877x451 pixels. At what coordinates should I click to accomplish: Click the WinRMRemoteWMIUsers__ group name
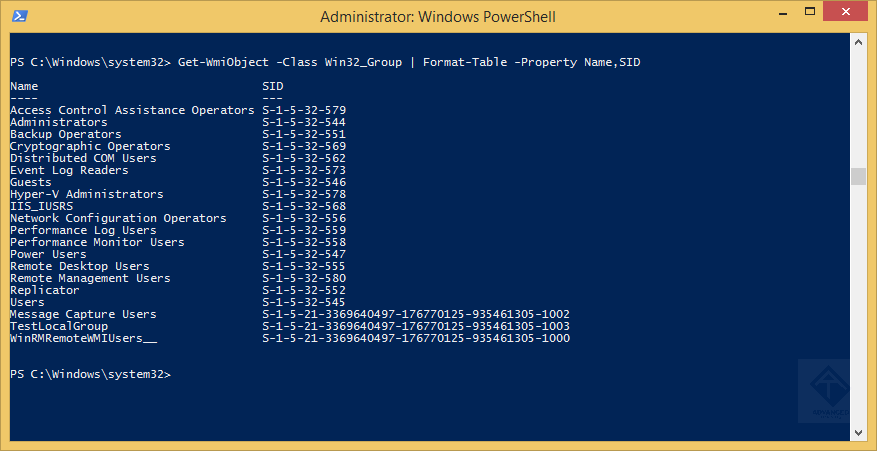click(x=83, y=338)
